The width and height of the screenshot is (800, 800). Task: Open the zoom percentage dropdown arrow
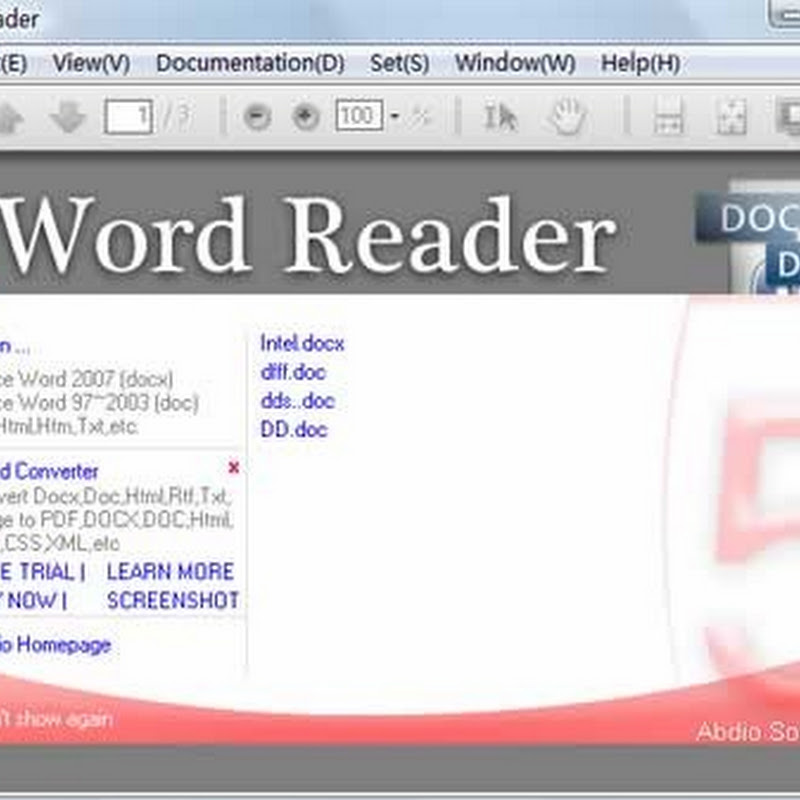click(394, 116)
